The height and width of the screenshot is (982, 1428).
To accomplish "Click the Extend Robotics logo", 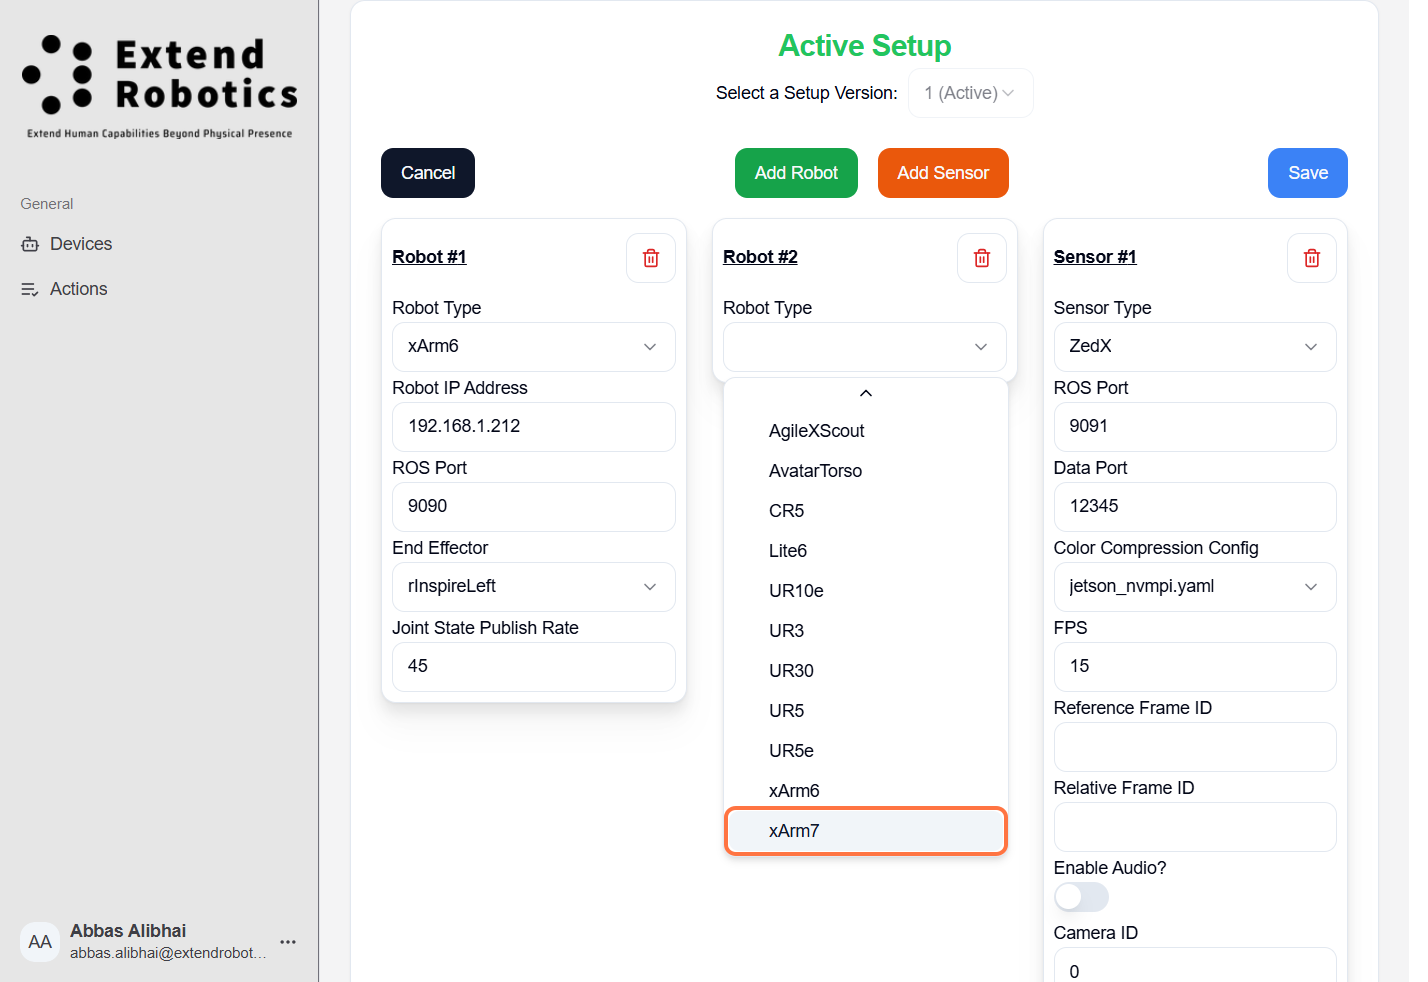I will coord(160,85).
